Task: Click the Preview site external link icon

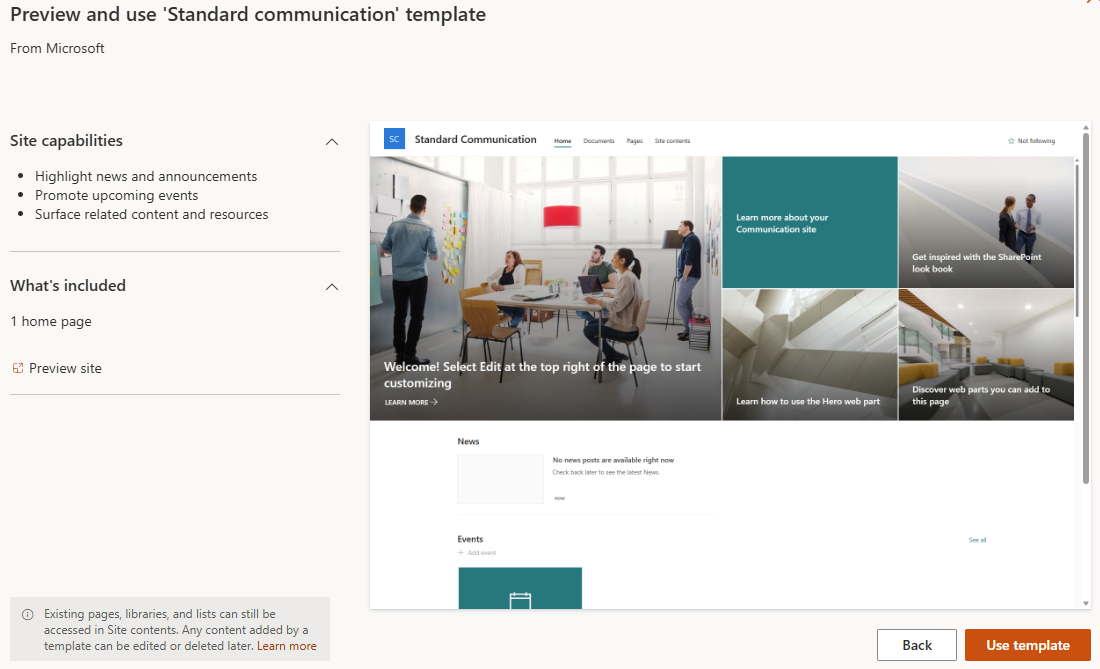Action: point(18,368)
